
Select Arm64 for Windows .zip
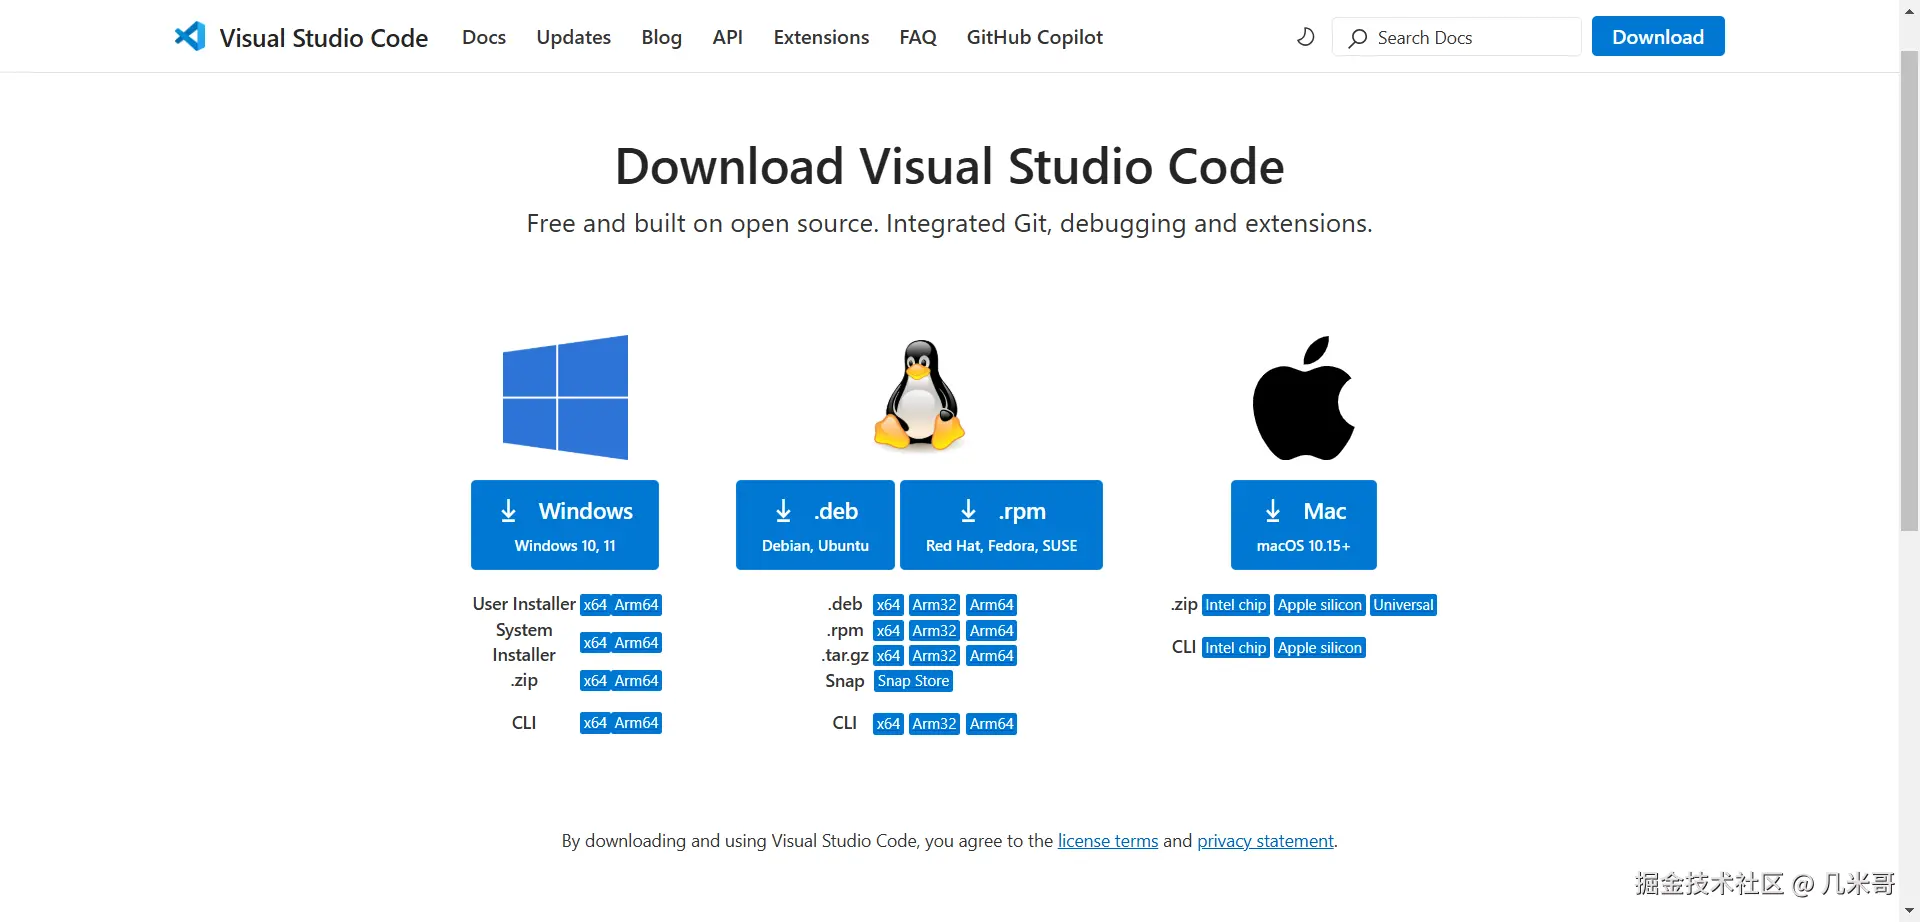[x=636, y=681]
